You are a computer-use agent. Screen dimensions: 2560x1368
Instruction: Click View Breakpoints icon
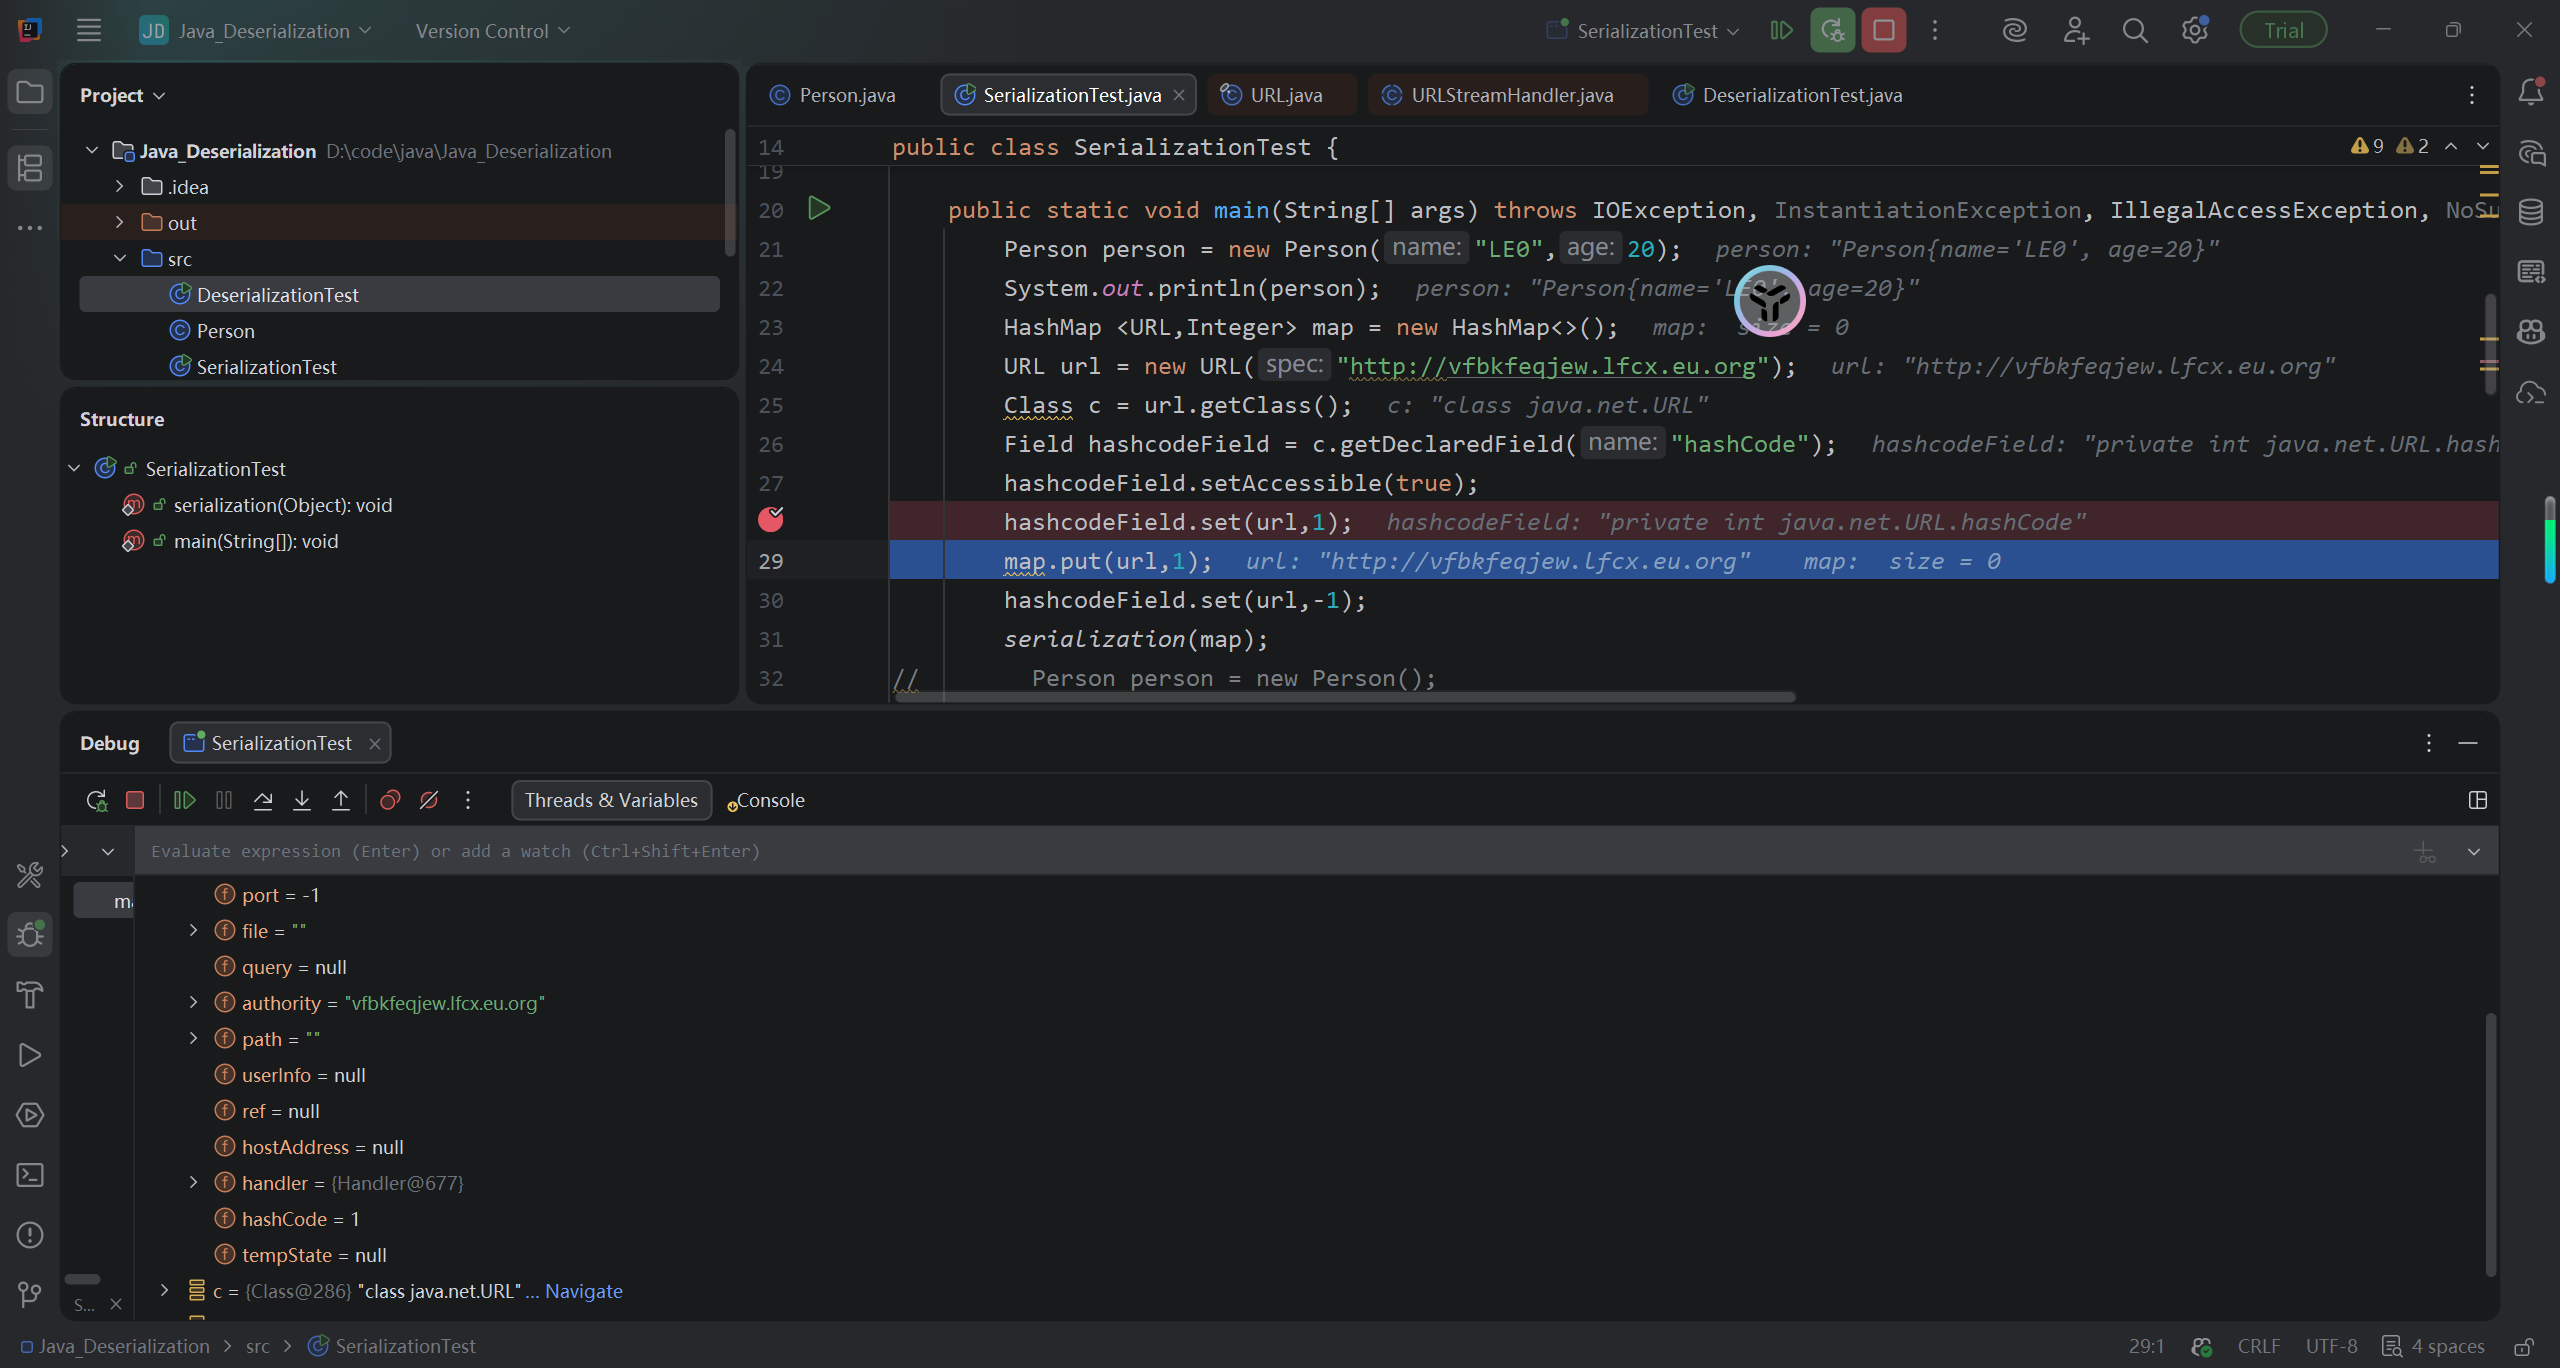[x=390, y=800]
